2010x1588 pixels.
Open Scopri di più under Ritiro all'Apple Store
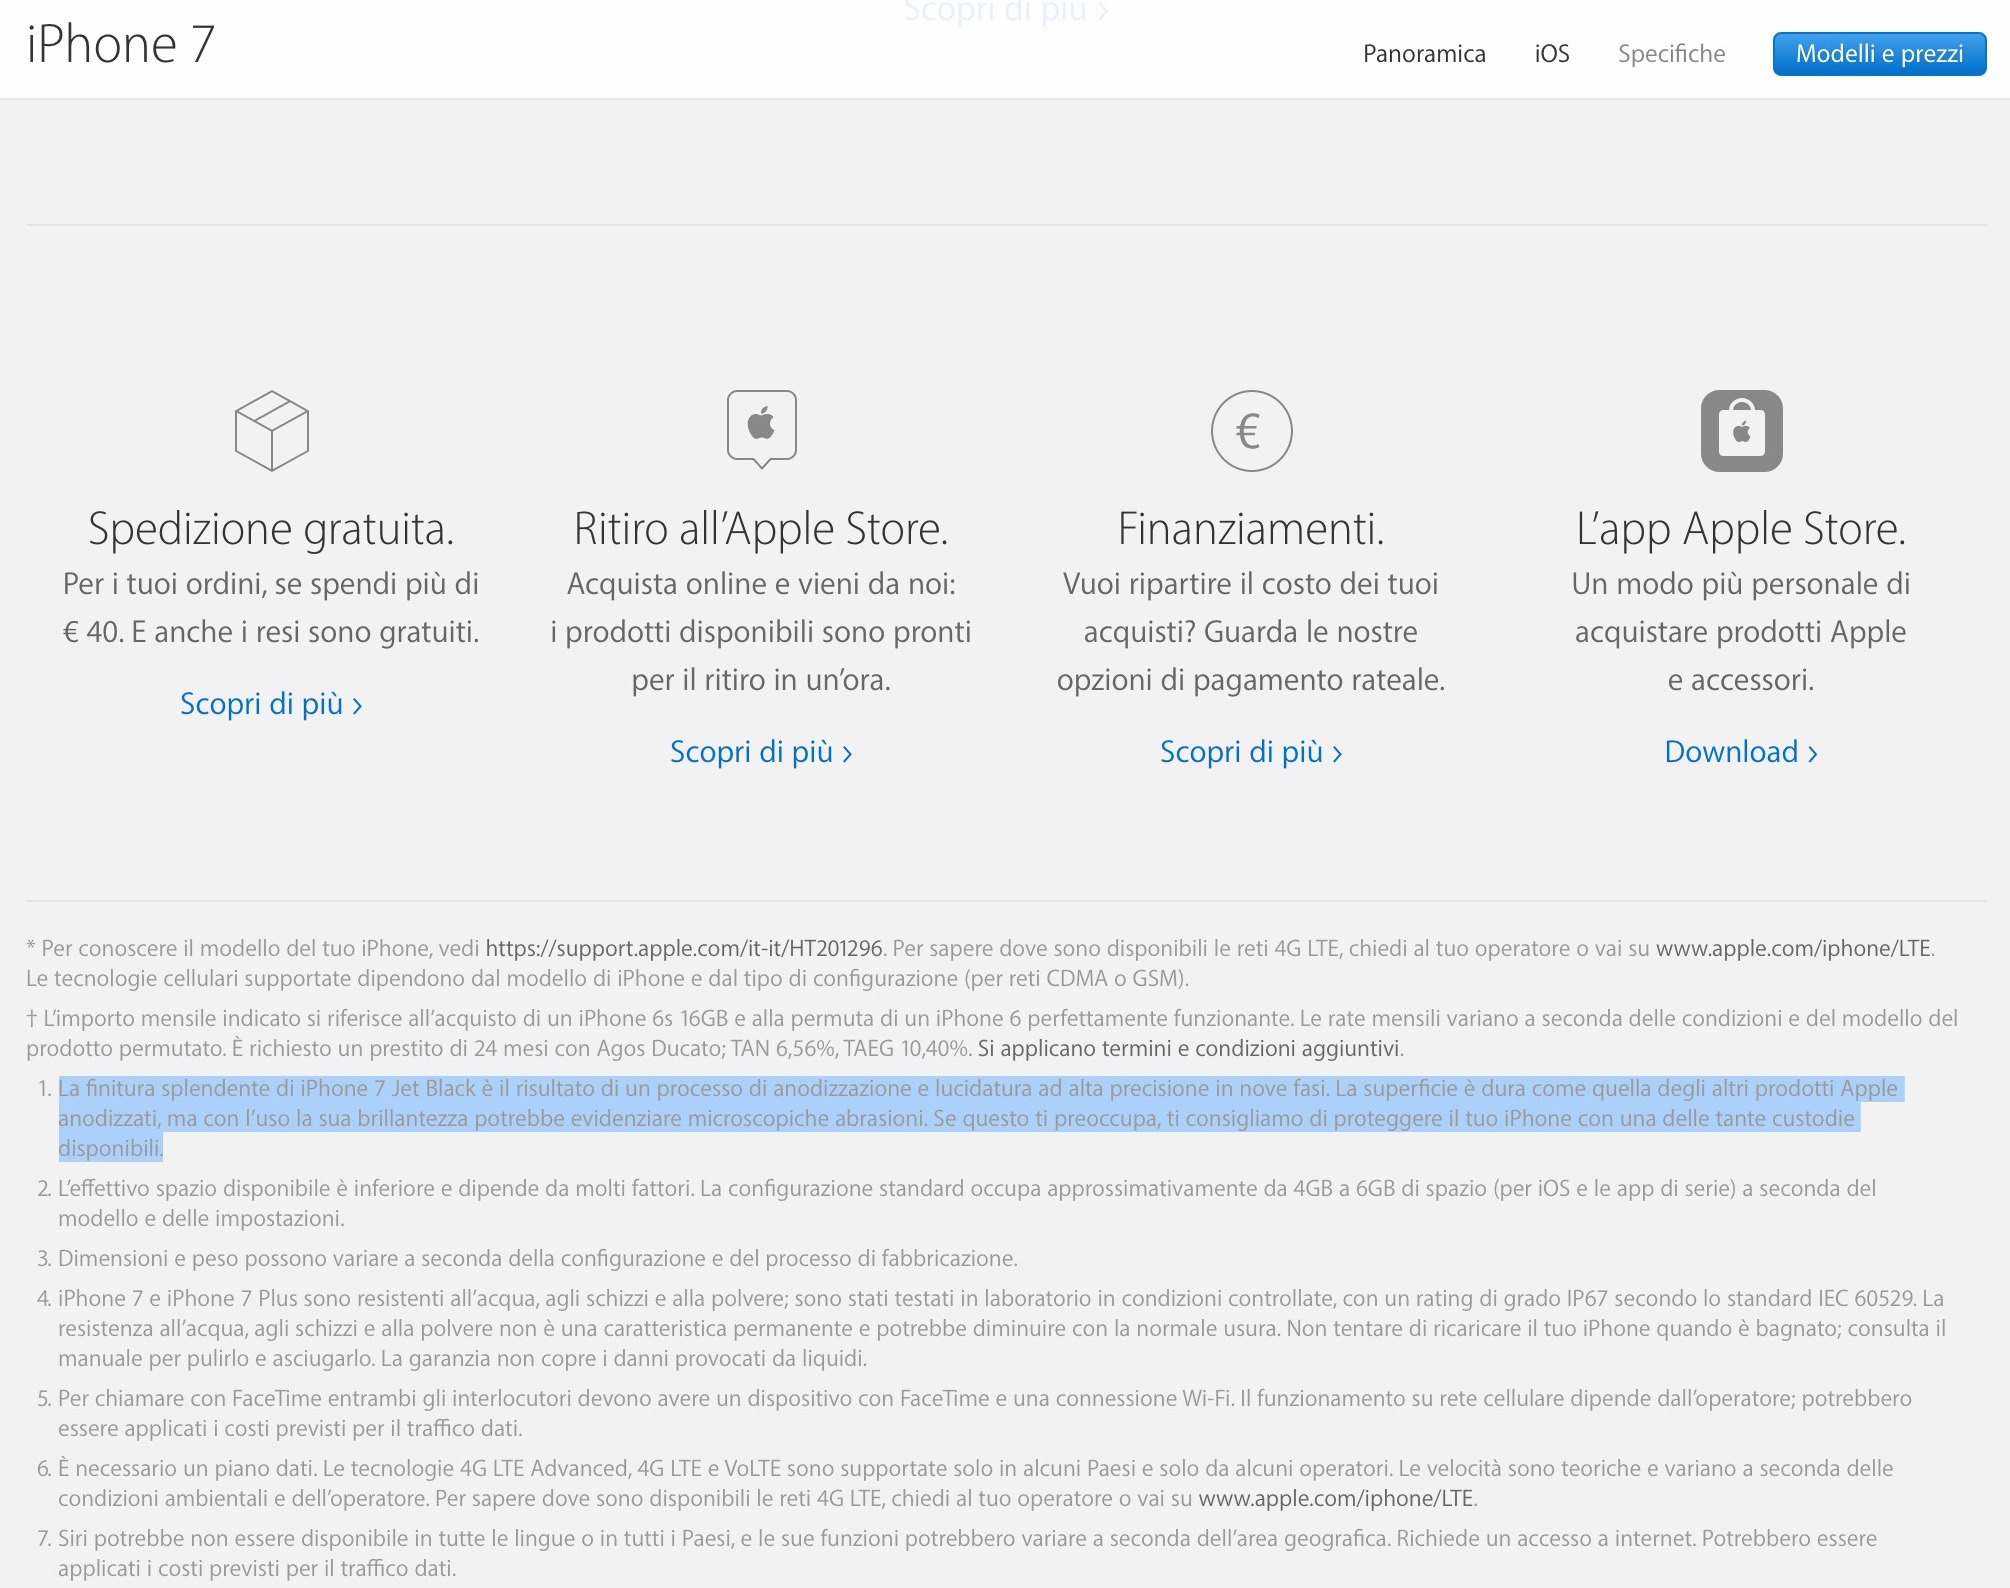pyautogui.click(x=761, y=752)
